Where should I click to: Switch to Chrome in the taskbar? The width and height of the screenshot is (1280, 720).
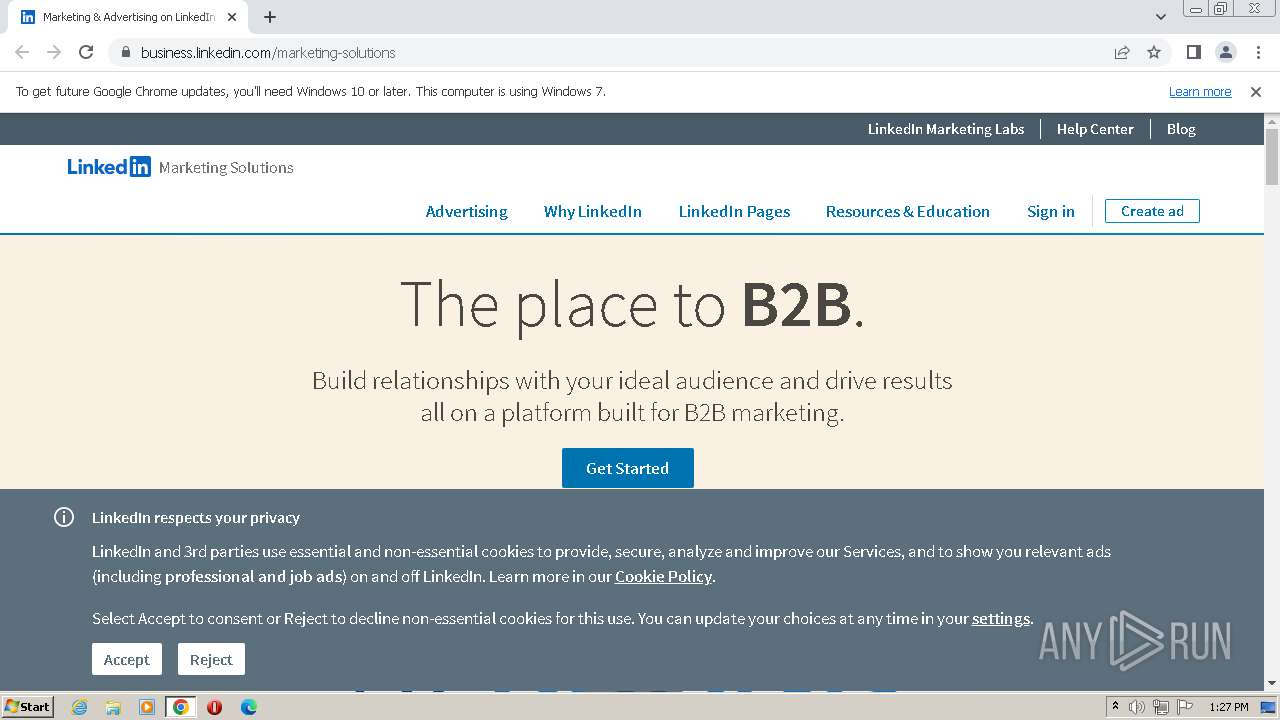(181, 707)
